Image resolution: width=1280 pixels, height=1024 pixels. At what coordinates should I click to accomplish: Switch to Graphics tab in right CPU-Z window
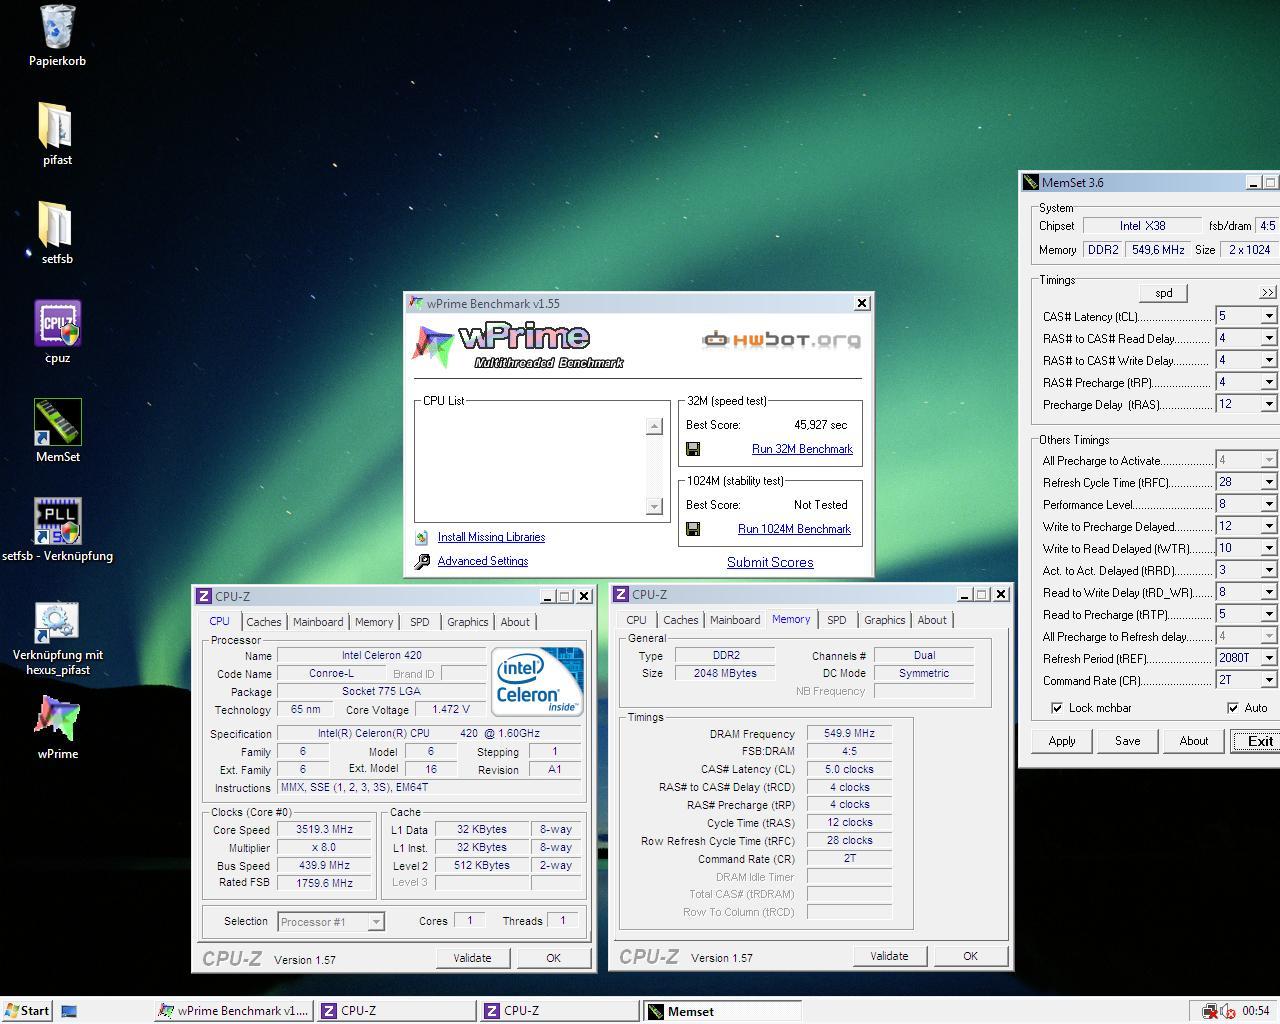click(885, 620)
